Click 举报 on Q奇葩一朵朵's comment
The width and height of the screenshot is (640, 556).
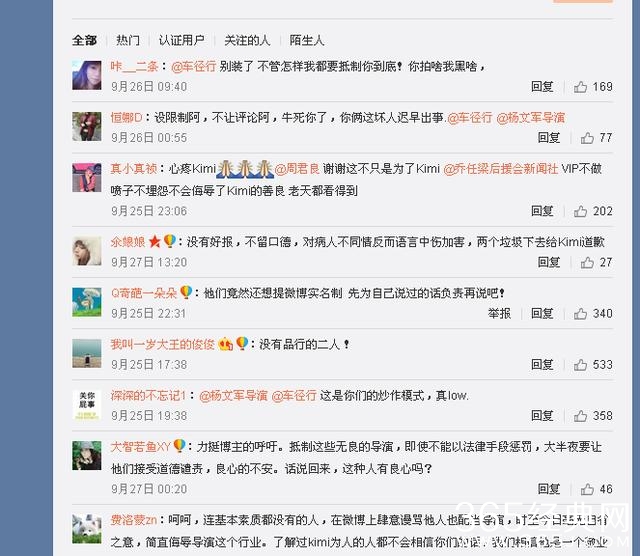pyautogui.click(x=499, y=314)
